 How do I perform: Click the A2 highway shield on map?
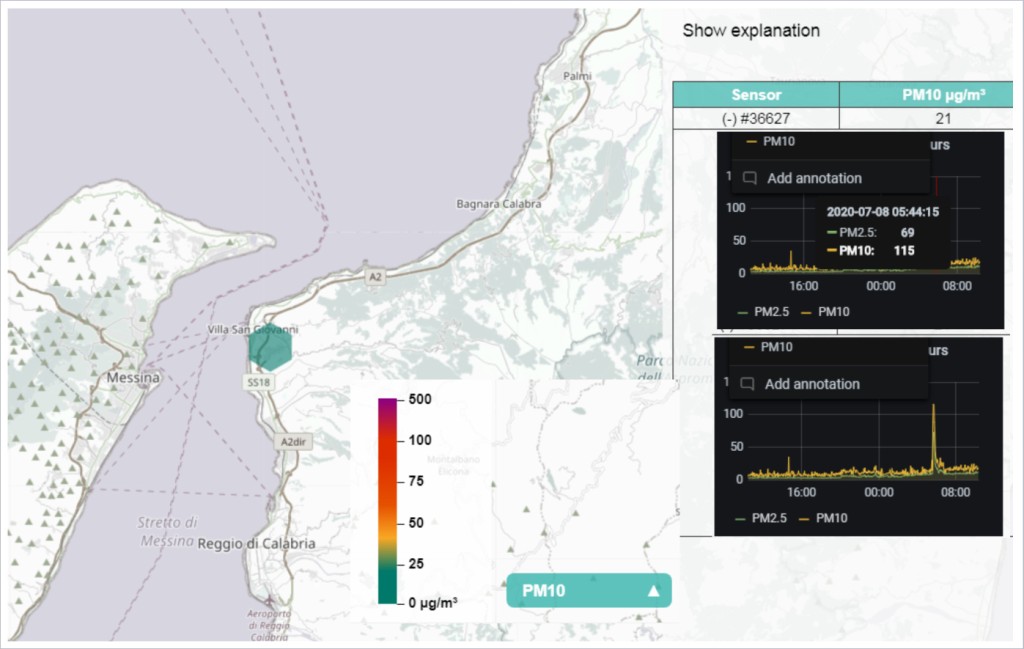[x=375, y=277]
